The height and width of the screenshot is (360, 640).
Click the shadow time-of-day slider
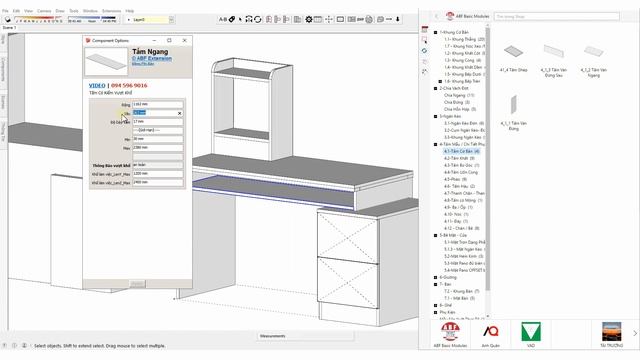[x=92, y=19]
